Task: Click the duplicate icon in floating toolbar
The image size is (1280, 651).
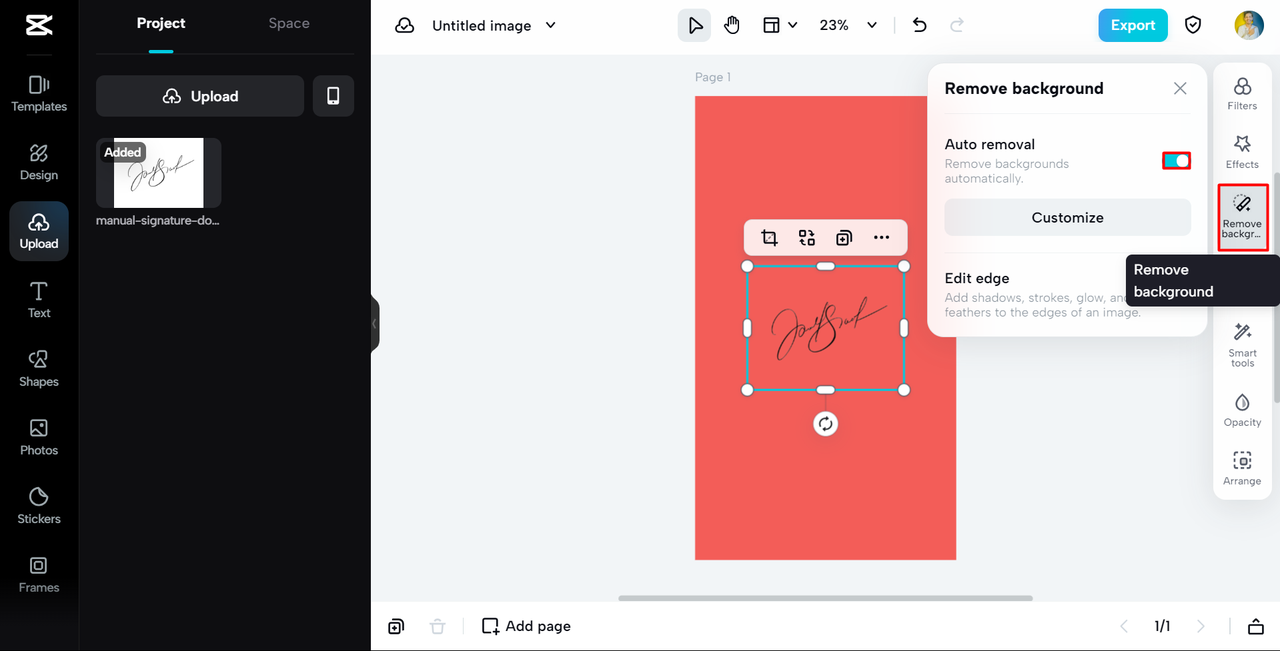Action: 844,238
